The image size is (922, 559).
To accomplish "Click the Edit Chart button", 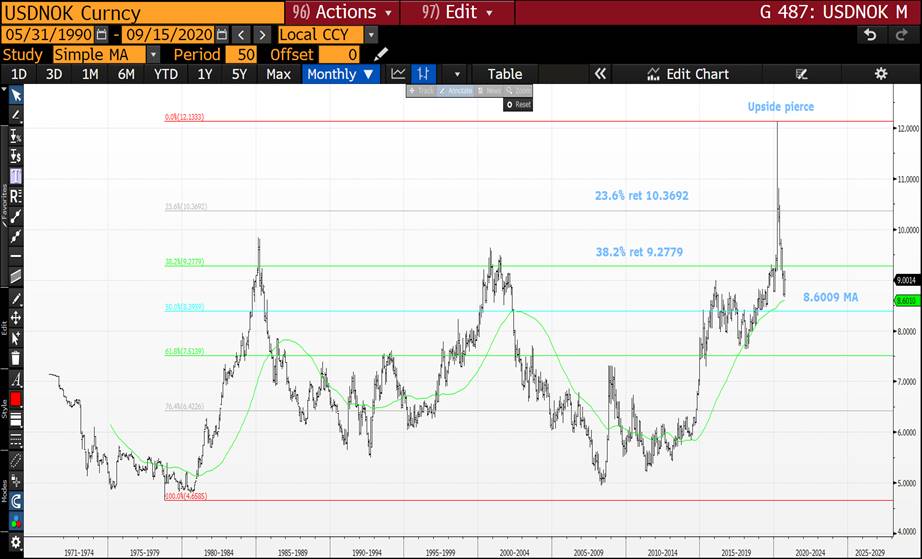I will point(688,74).
